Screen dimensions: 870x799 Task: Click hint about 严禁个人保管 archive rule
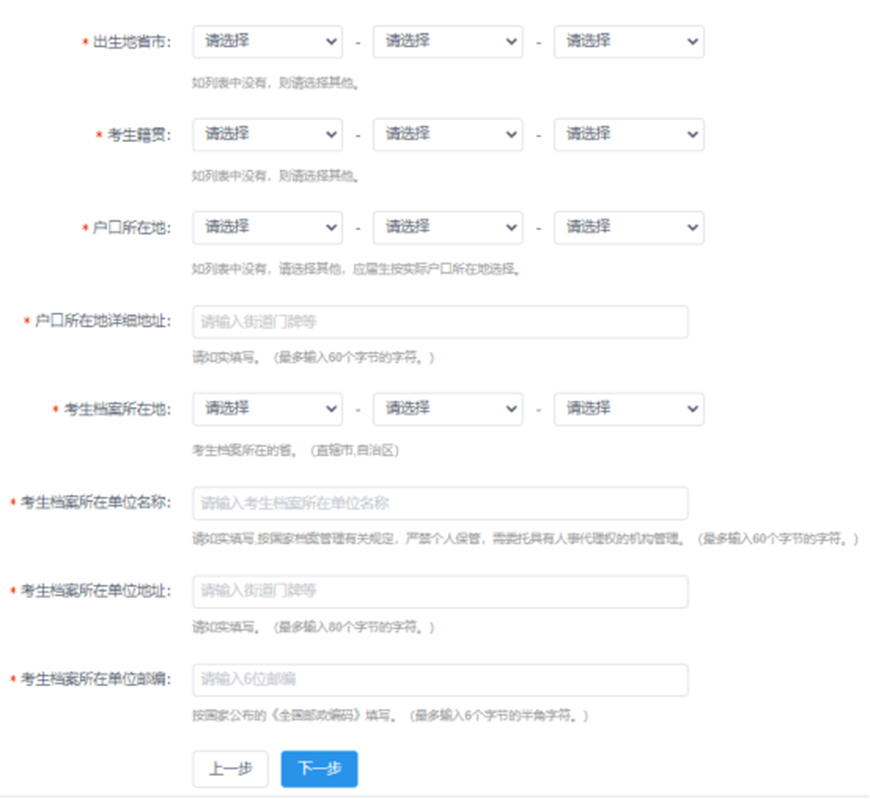[x=525, y=539]
